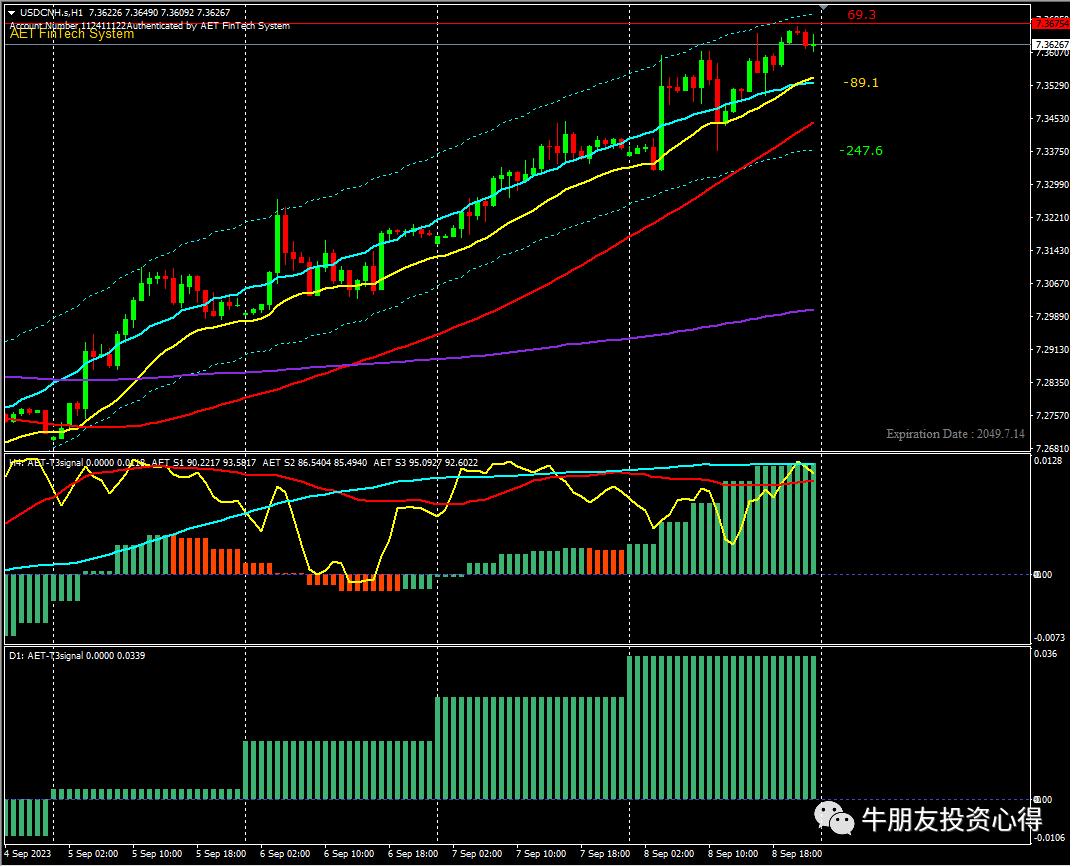Screen dimensions: 1078x867
Task: Click the WeChat logo in the watermark
Action: coord(834,819)
